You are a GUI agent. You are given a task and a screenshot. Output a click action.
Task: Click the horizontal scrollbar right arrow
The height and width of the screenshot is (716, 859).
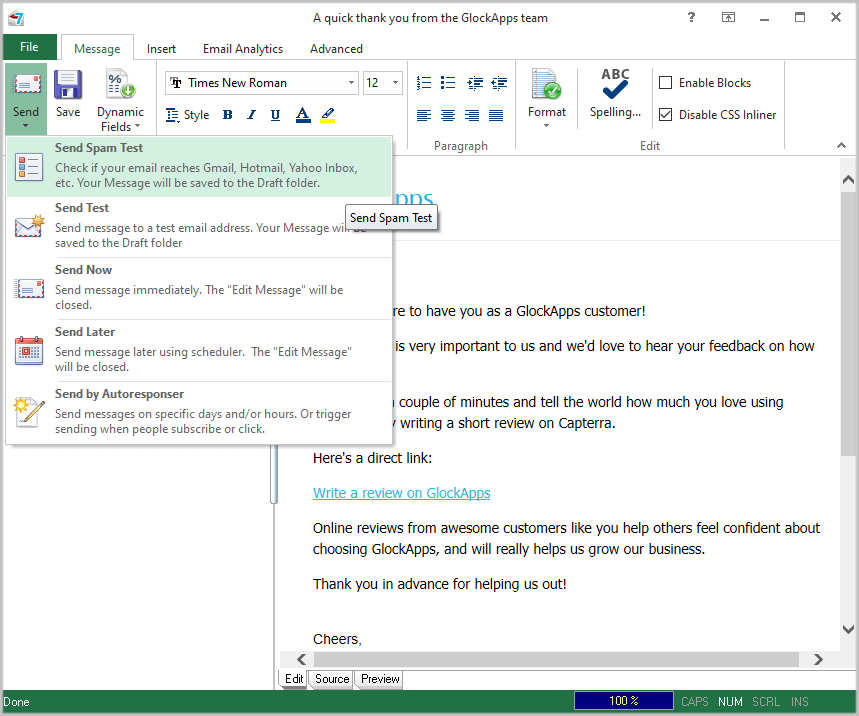point(818,659)
